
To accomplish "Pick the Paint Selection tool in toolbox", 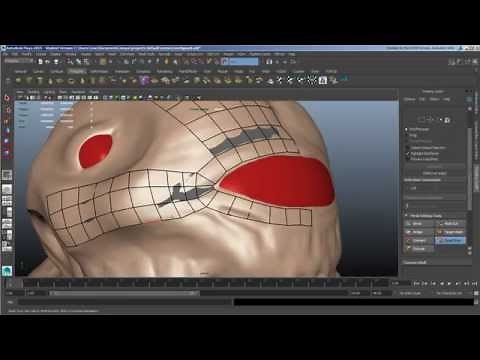I will pyautogui.click(x=7, y=121).
